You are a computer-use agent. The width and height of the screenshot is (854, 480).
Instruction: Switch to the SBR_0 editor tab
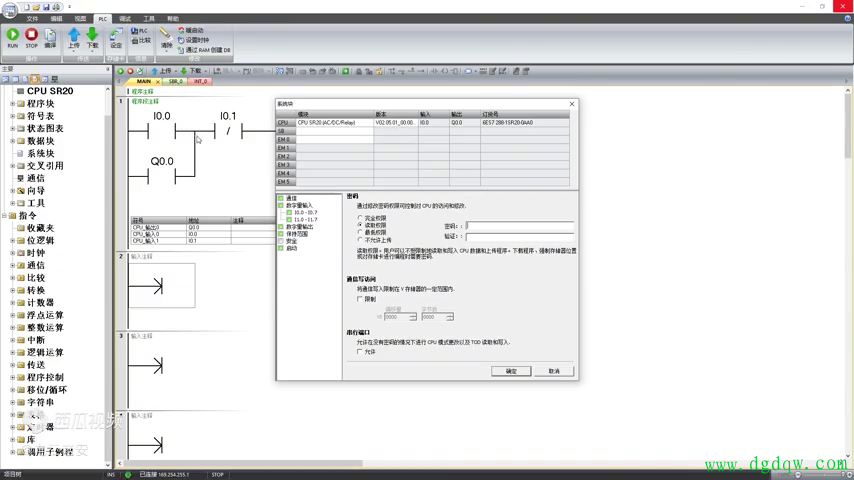point(176,81)
